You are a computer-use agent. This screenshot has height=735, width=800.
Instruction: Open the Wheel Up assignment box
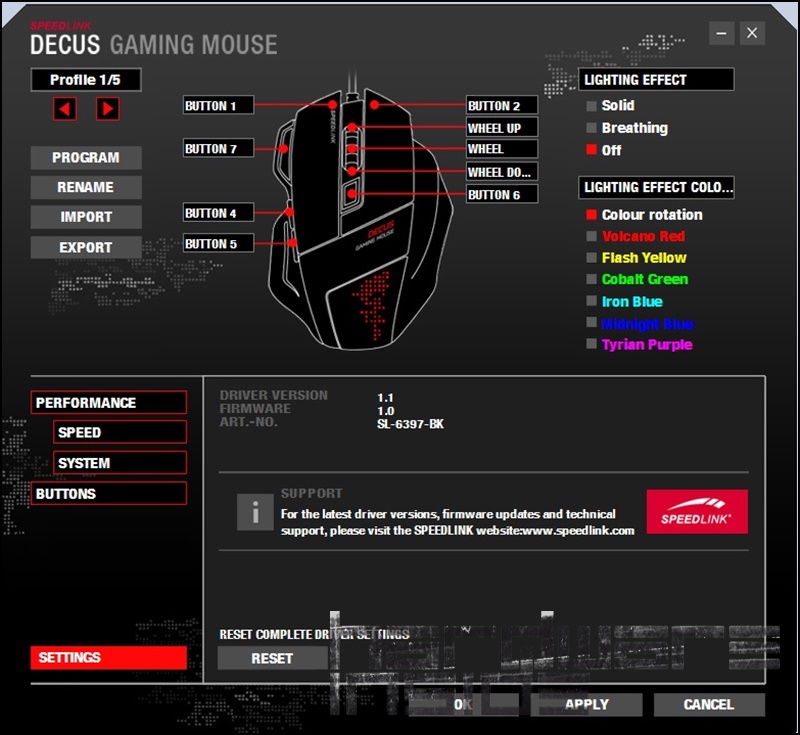502,128
